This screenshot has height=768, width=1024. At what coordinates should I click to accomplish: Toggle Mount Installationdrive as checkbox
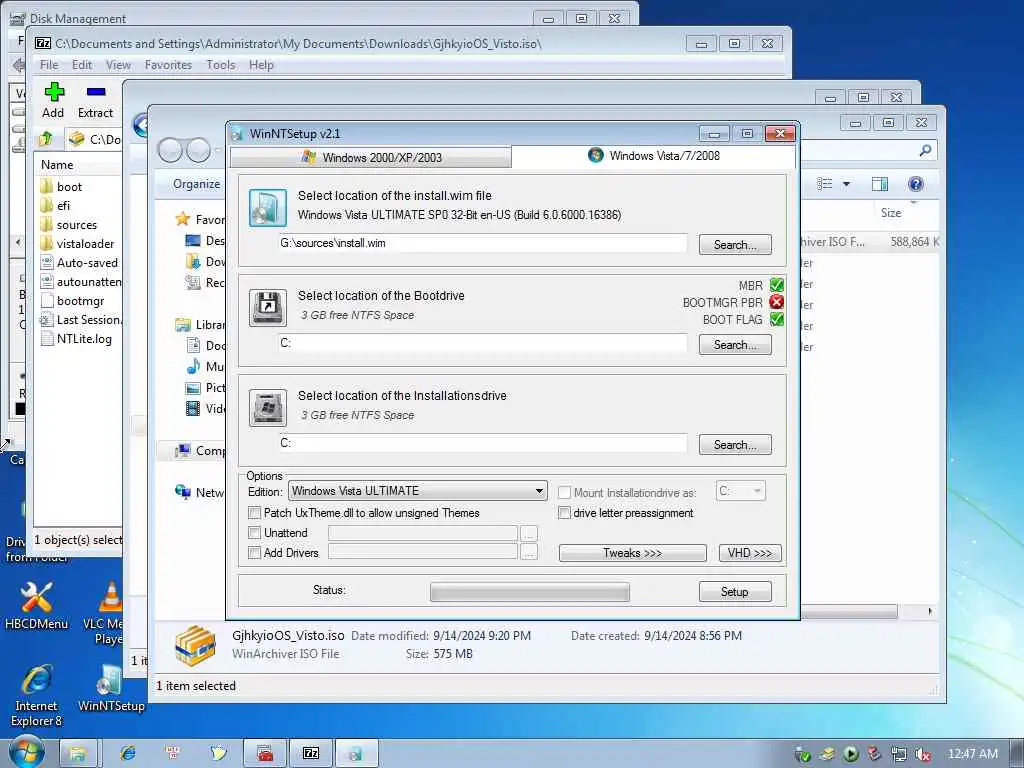[564, 492]
